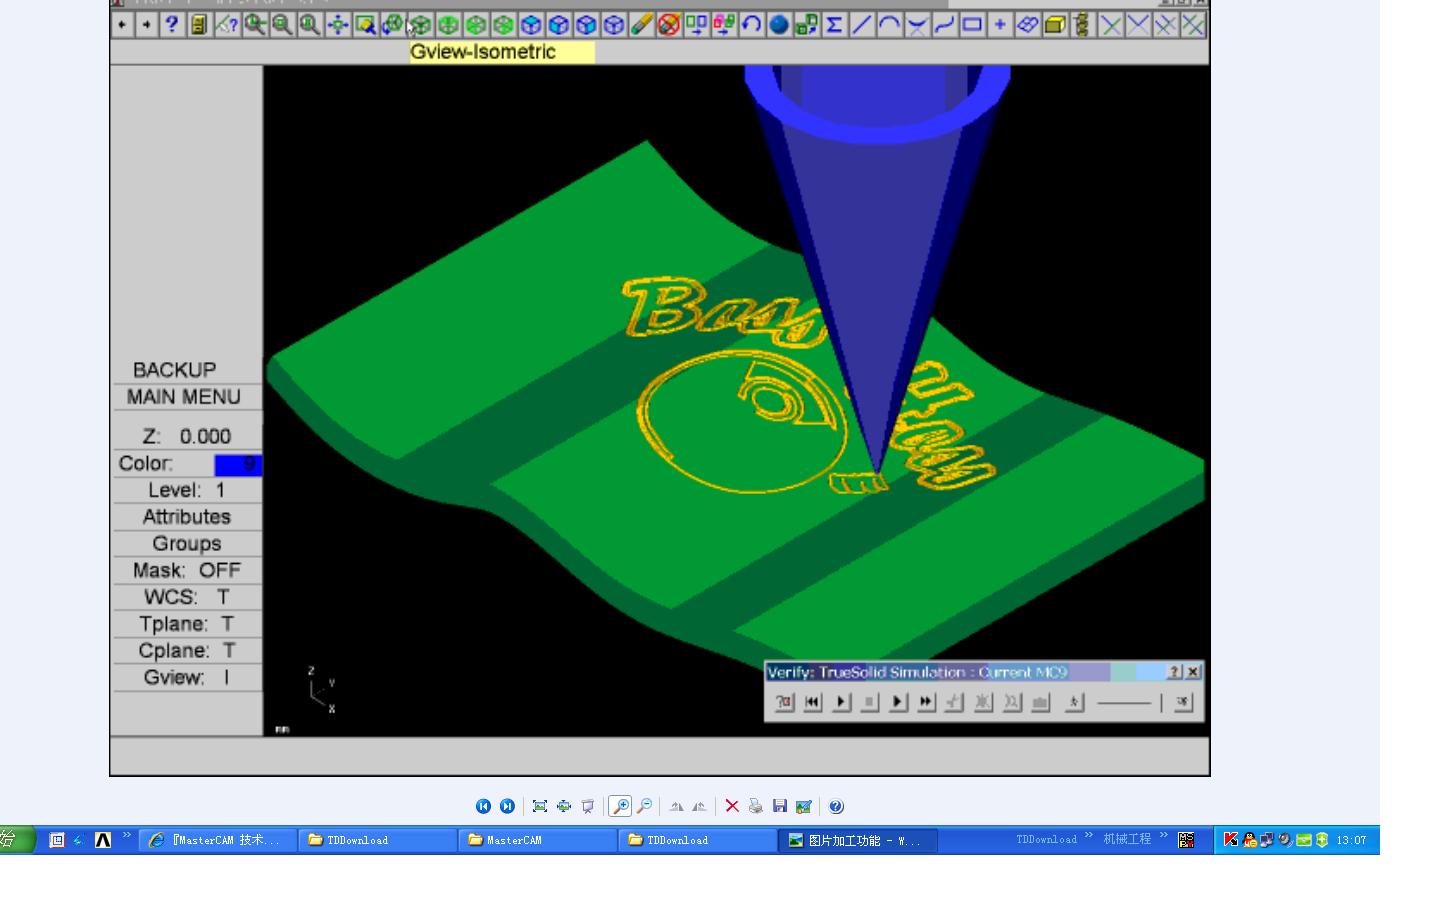The image size is (1440, 900).
Task: Click the Actual Size icon in viewer
Action: coord(564,806)
